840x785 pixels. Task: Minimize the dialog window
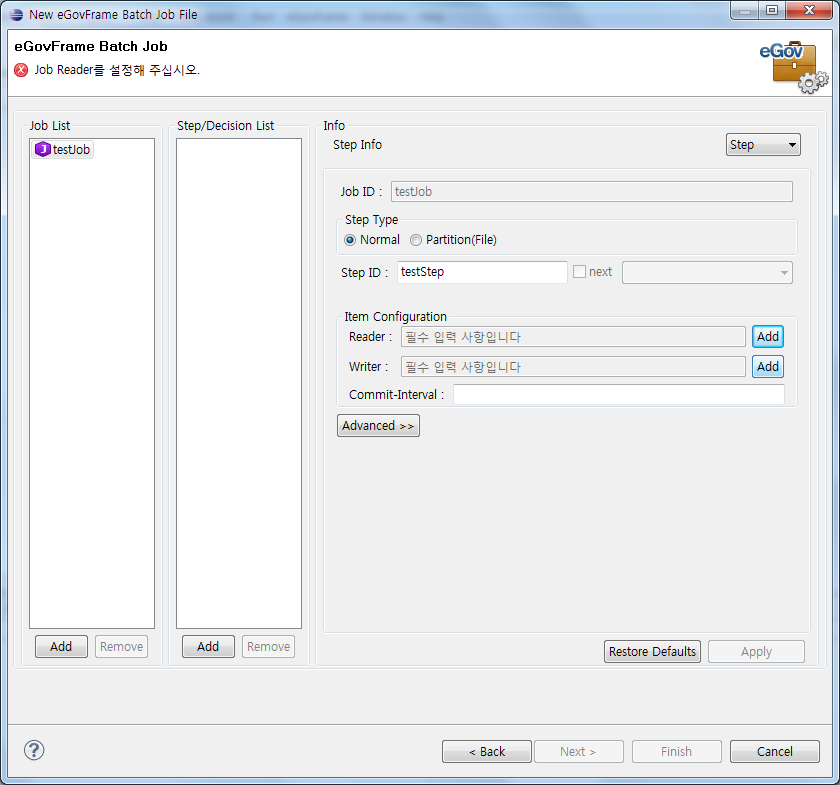pos(744,10)
